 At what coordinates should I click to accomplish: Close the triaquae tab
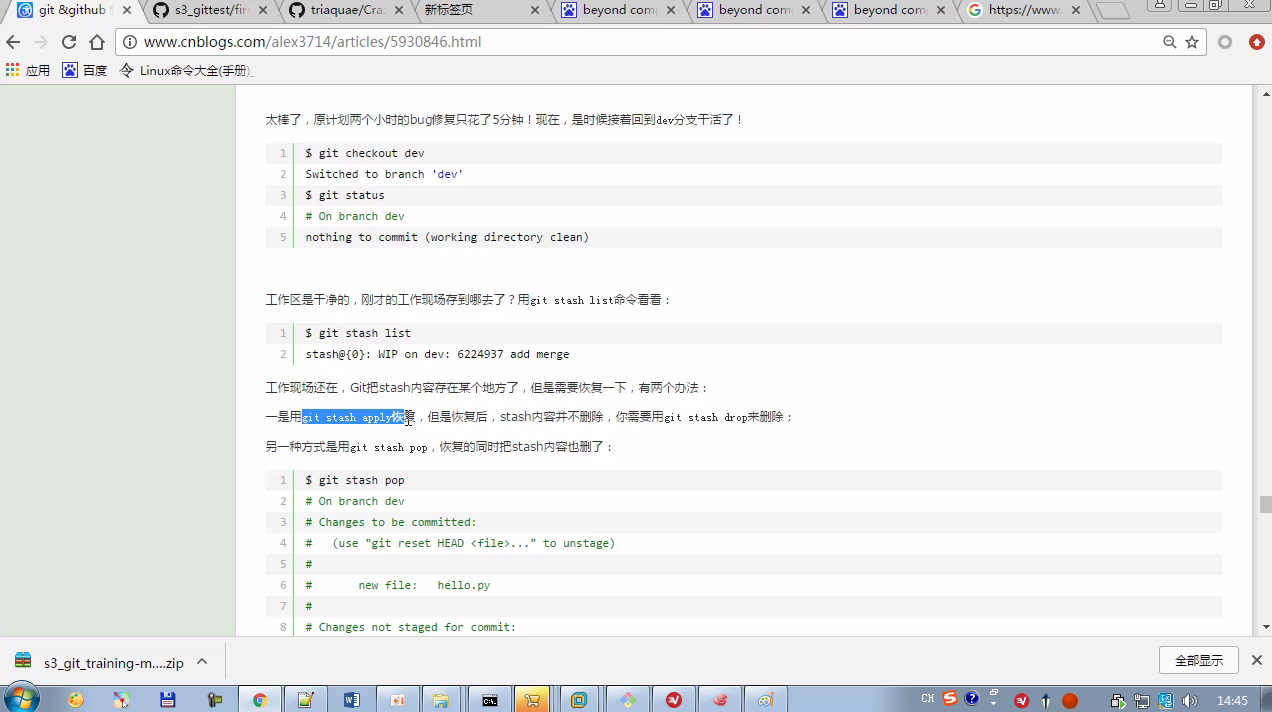398,10
